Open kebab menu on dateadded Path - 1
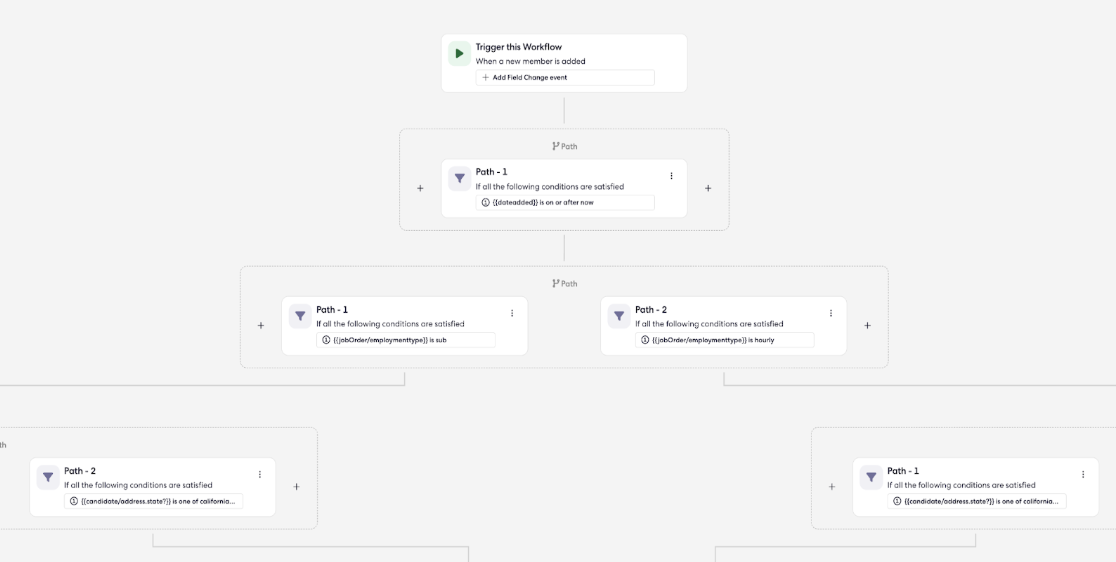Image resolution: width=1116 pixels, height=562 pixels. [x=670, y=176]
